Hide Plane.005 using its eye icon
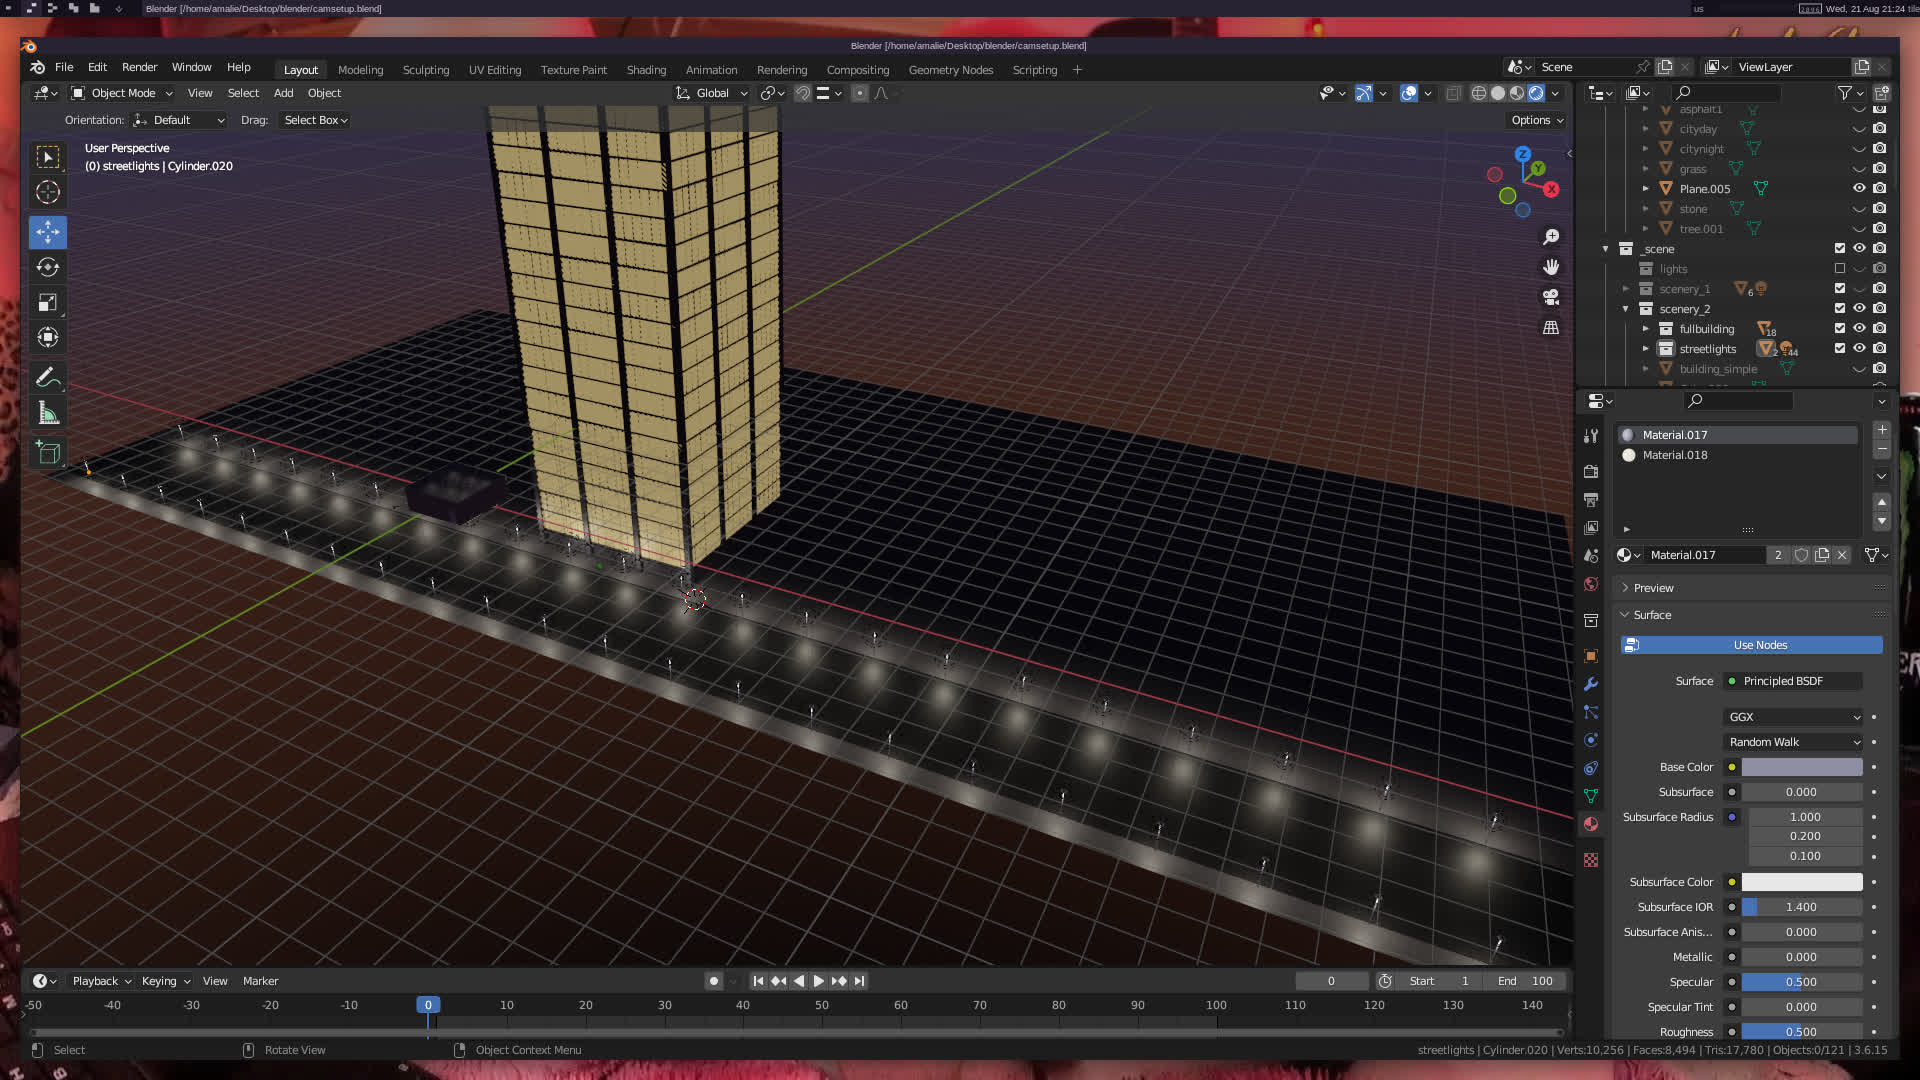1920x1080 pixels. [x=1859, y=188]
